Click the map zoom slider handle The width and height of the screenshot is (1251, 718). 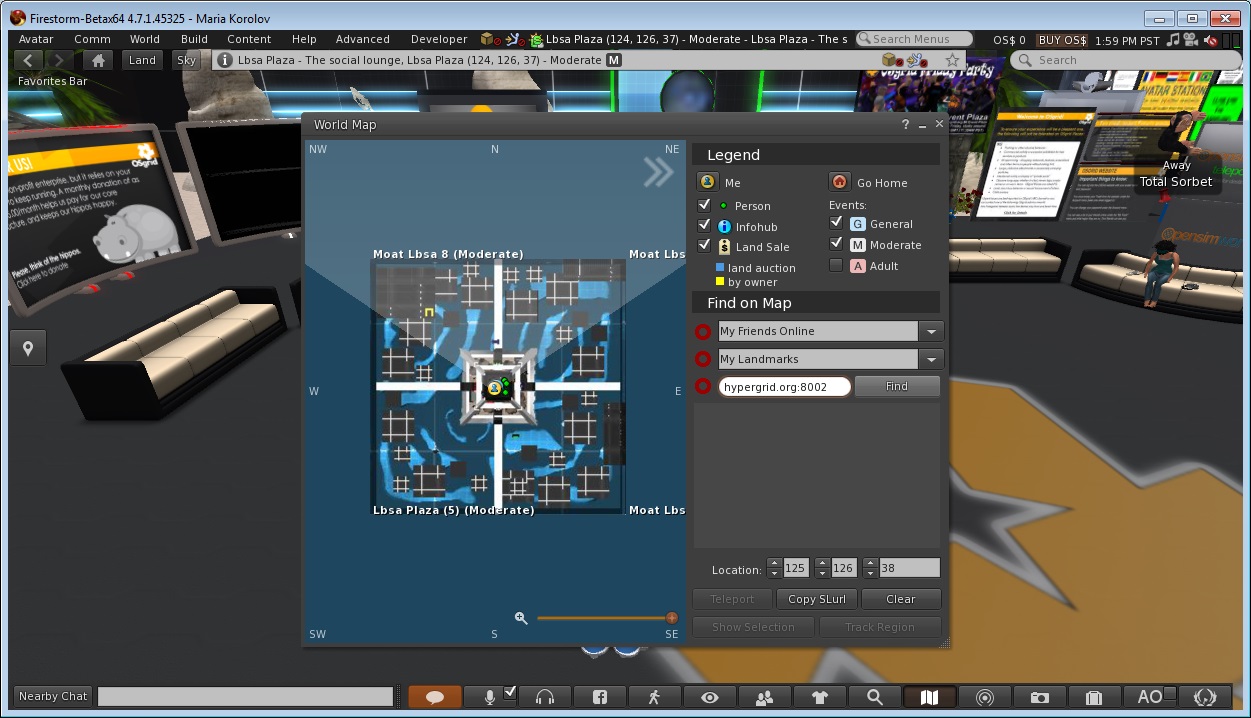tap(672, 618)
